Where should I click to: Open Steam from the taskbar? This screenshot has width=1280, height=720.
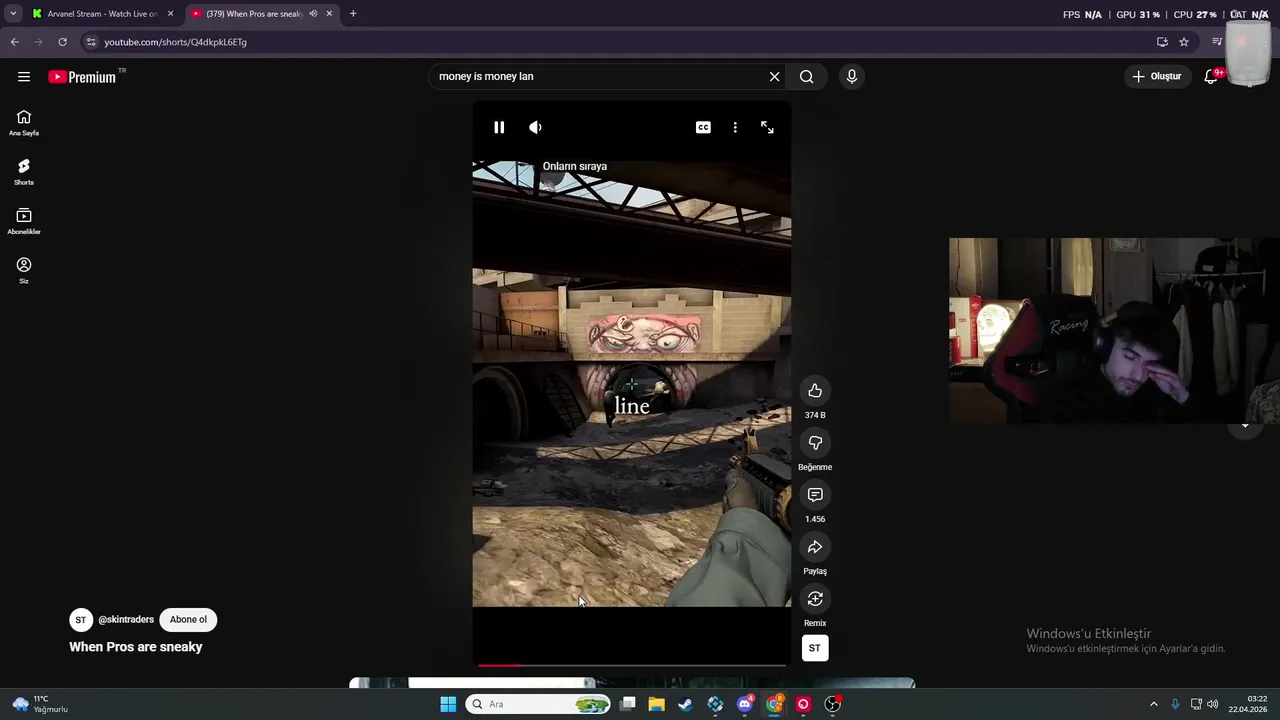pyautogui.click(x=685, y=704)
